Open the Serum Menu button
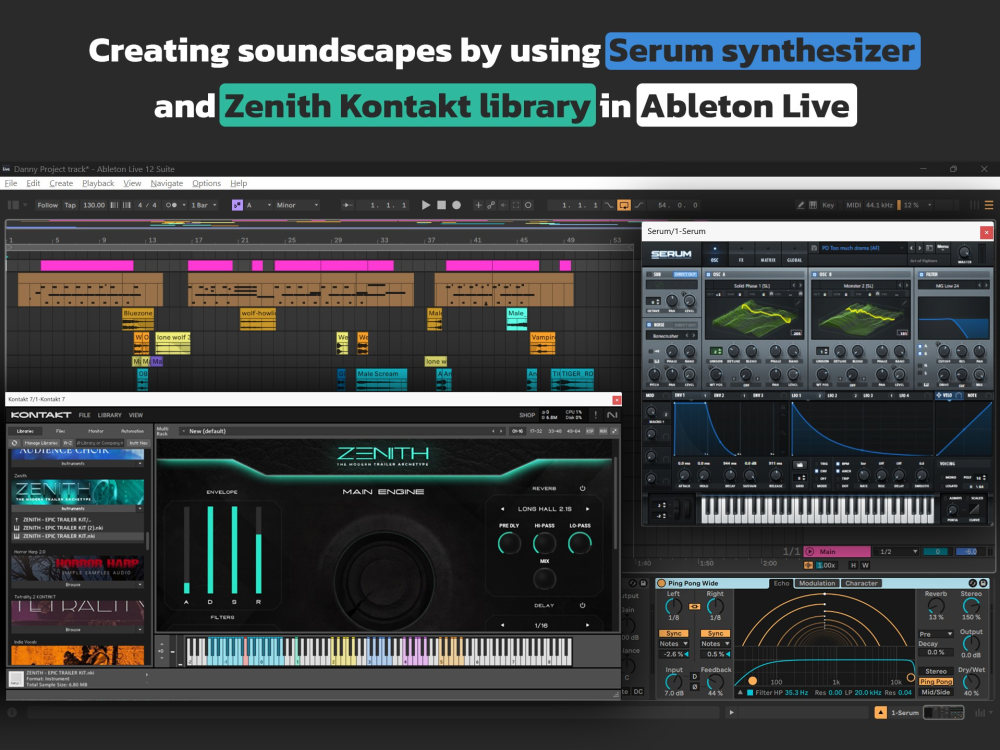 tap(943, 247)
